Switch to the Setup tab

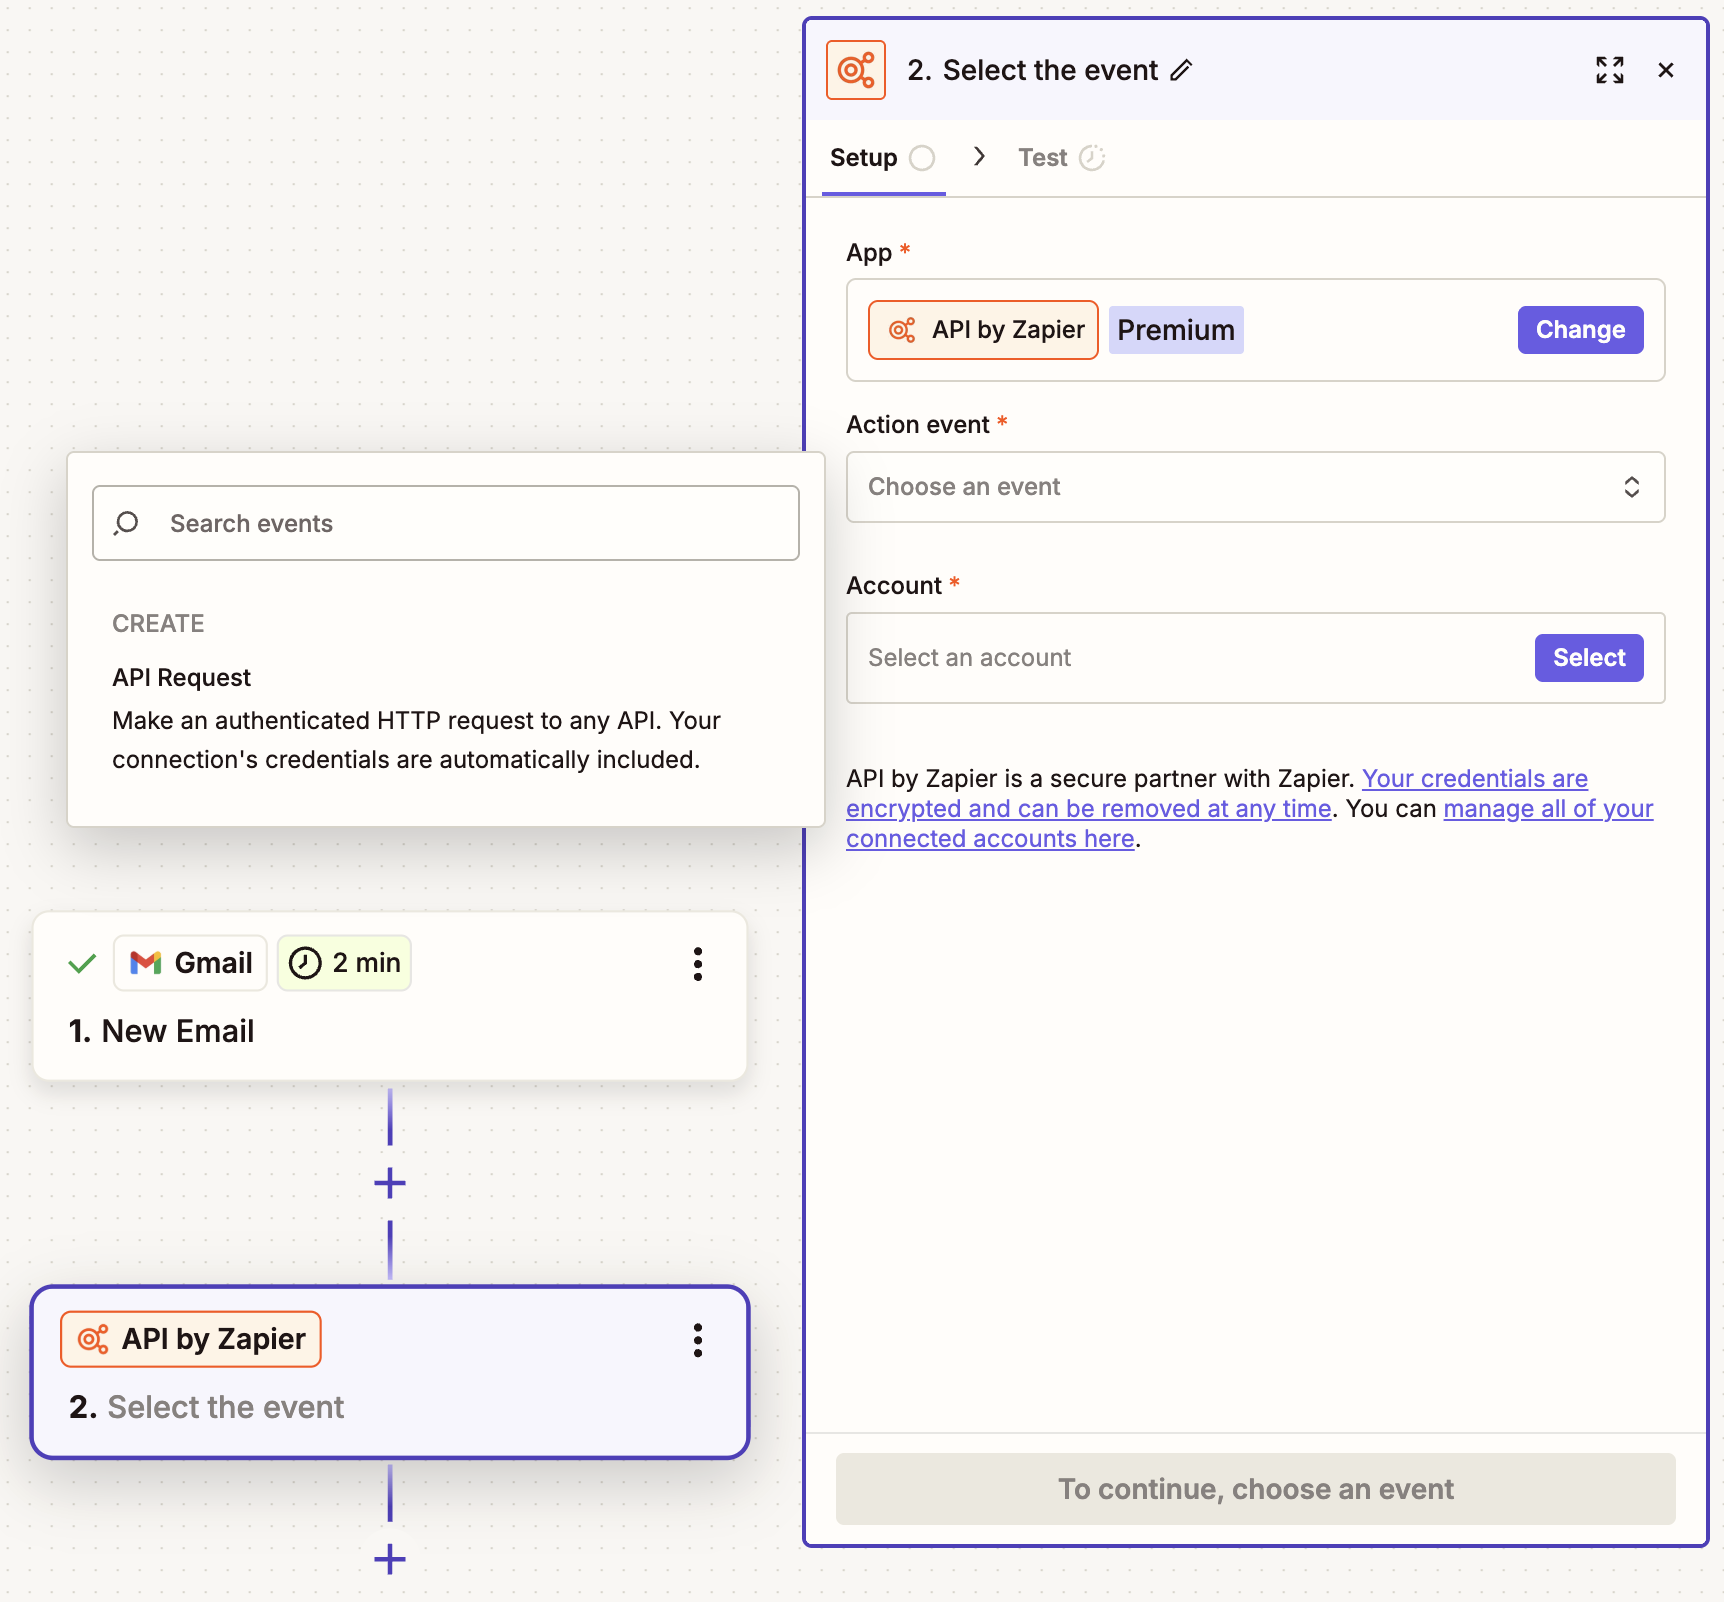click(883, 158)
